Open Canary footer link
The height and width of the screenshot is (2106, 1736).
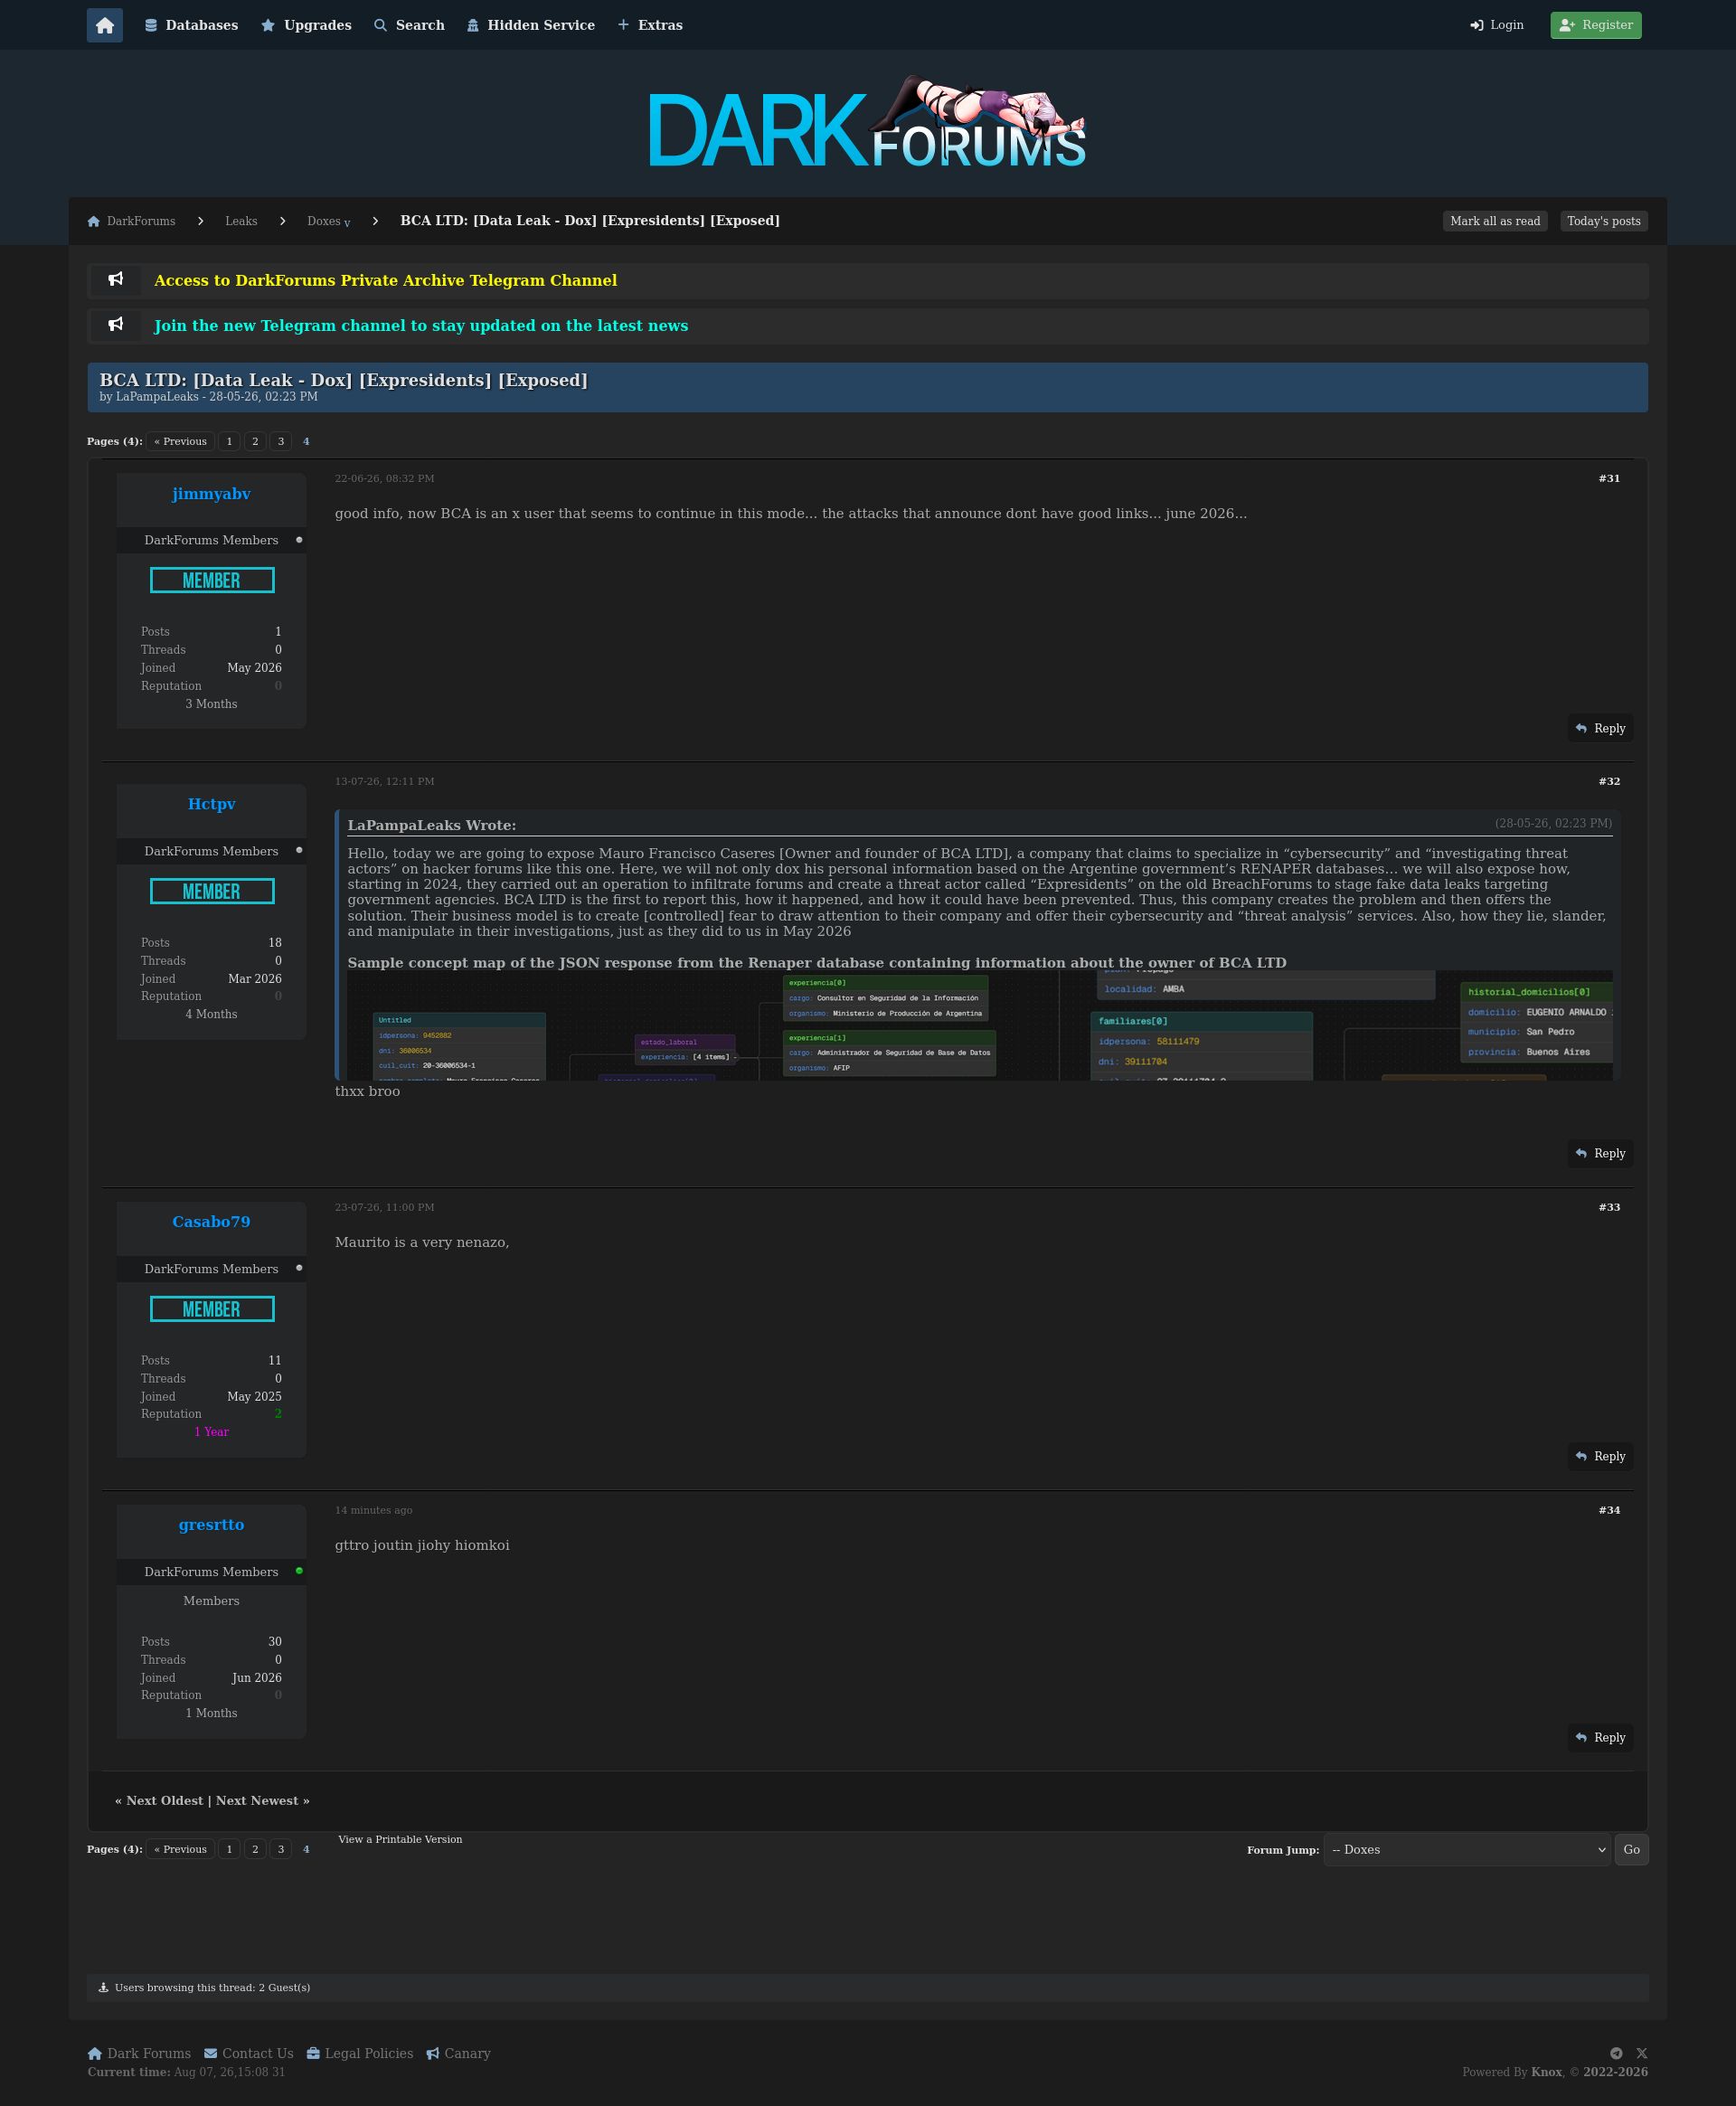pos(458,2053)
